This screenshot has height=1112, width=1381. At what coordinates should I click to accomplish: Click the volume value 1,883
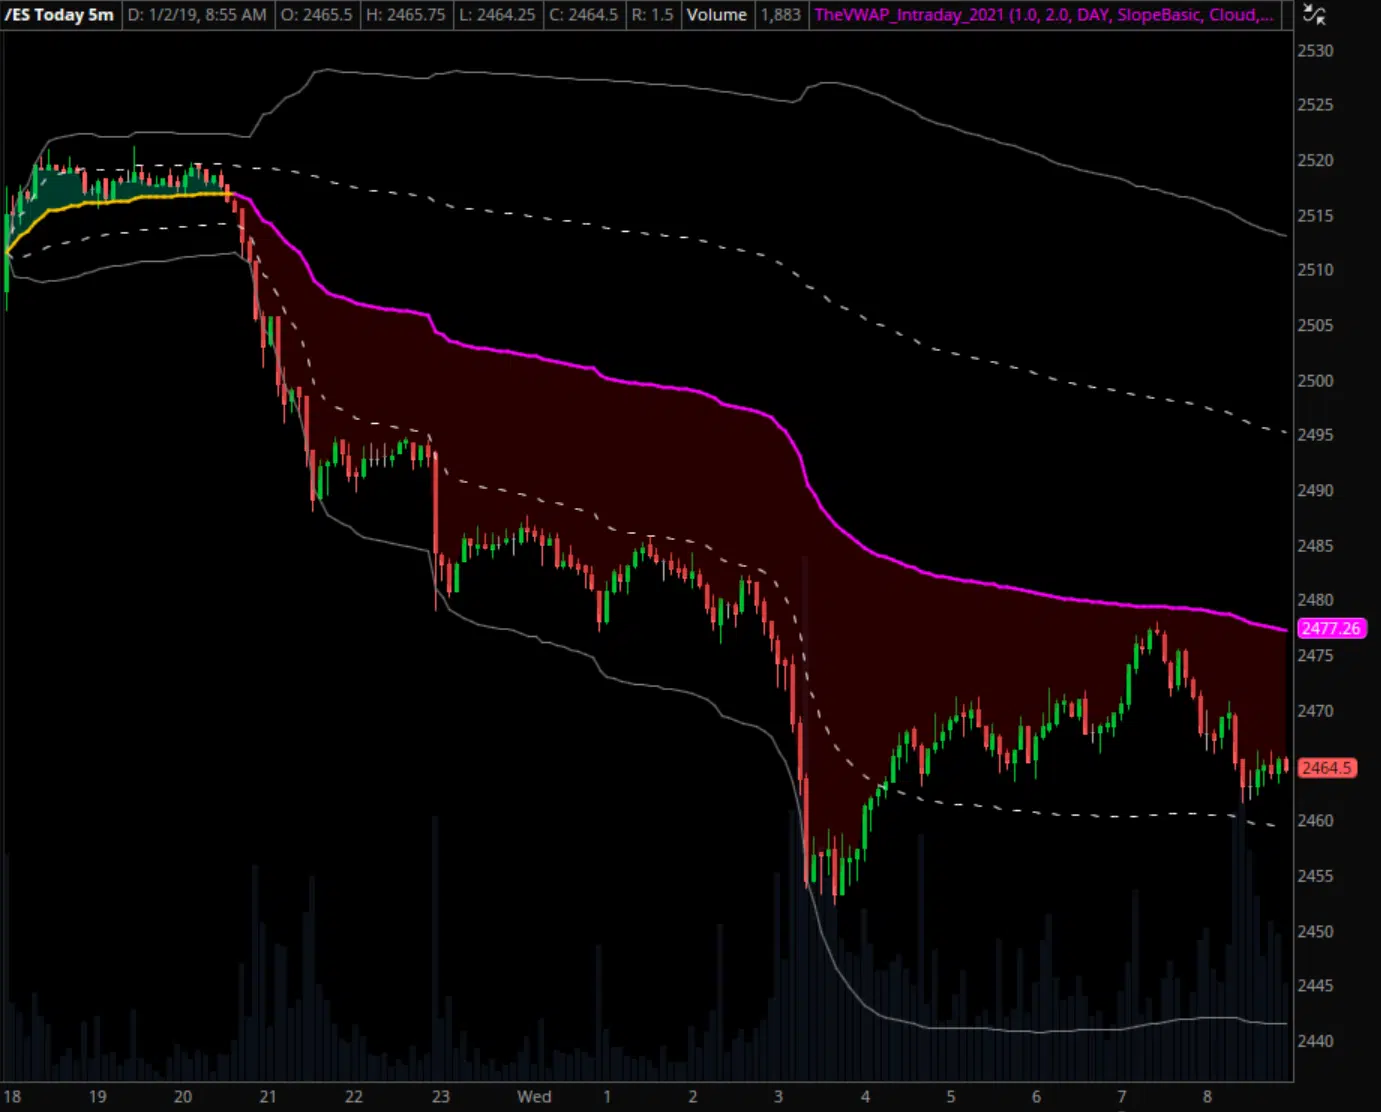(780, 15)
